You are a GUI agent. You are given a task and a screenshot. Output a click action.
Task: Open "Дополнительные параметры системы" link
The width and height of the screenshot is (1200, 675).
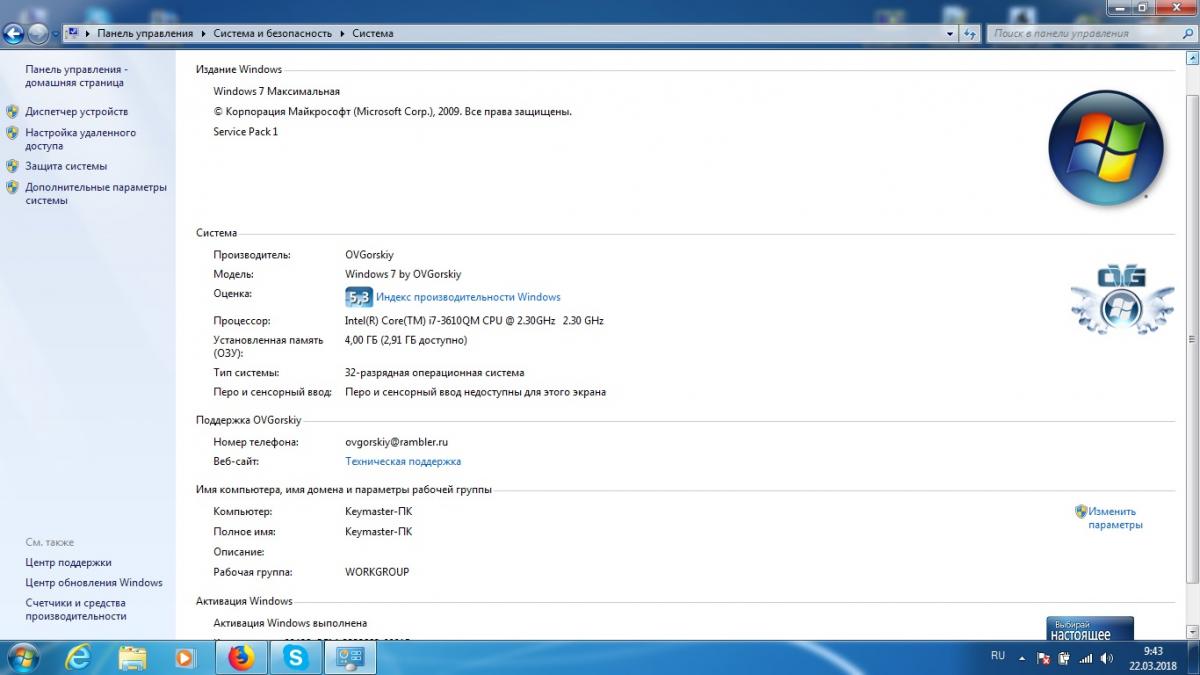click(96, 193)
